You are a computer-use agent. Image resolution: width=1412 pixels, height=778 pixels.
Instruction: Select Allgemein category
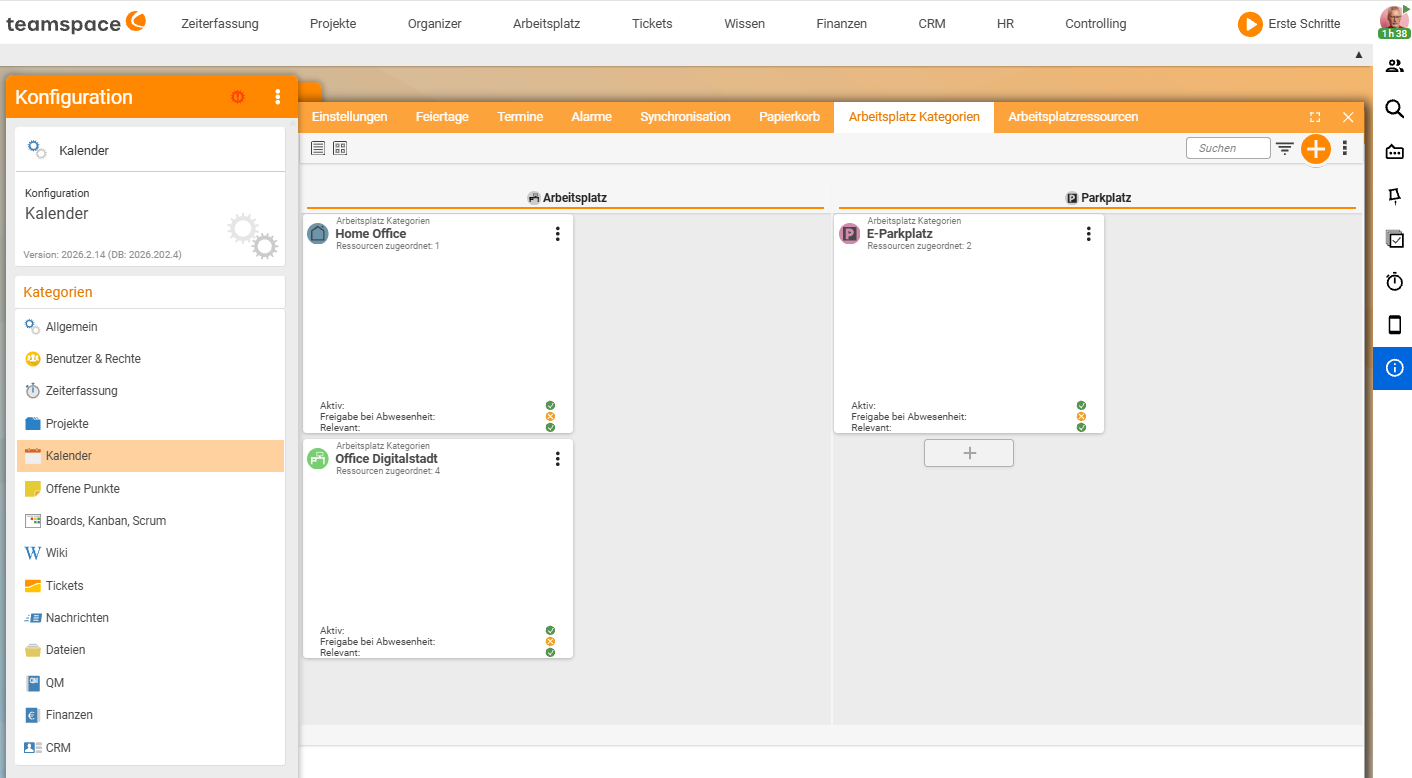151,327
